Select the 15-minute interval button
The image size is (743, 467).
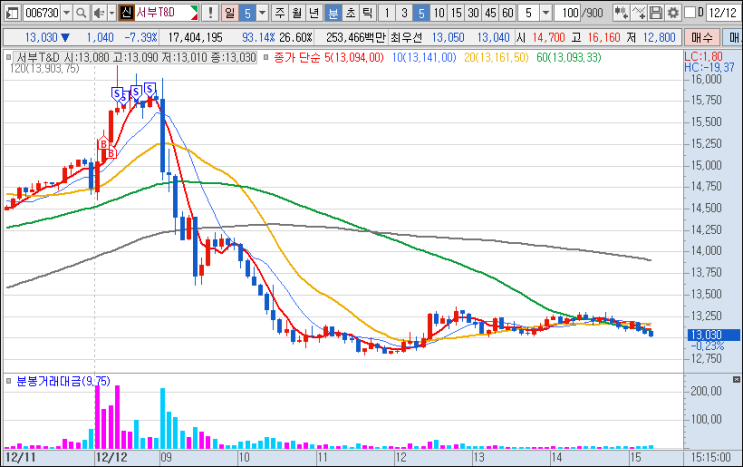coord(456,13)
